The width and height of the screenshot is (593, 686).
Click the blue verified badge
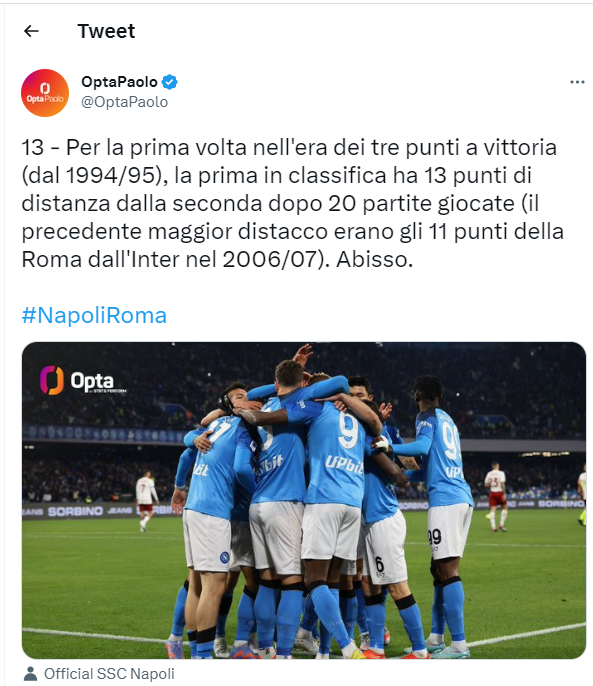pyautogui.click(x=170, y=82)
